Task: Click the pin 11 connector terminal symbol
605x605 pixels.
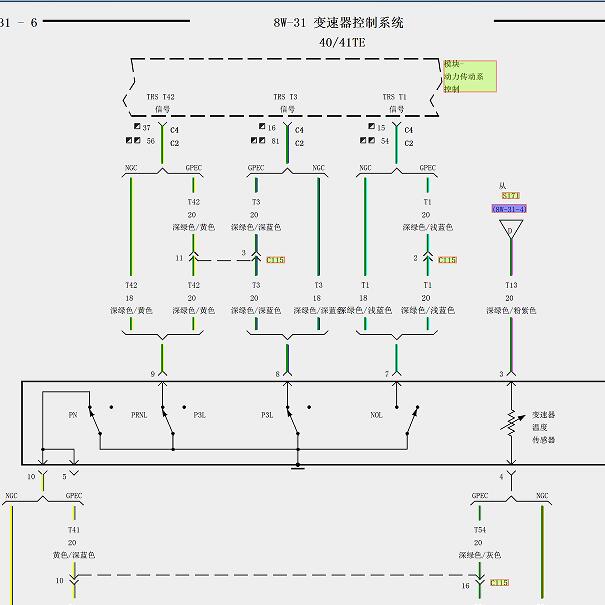Action: point(193,258)
